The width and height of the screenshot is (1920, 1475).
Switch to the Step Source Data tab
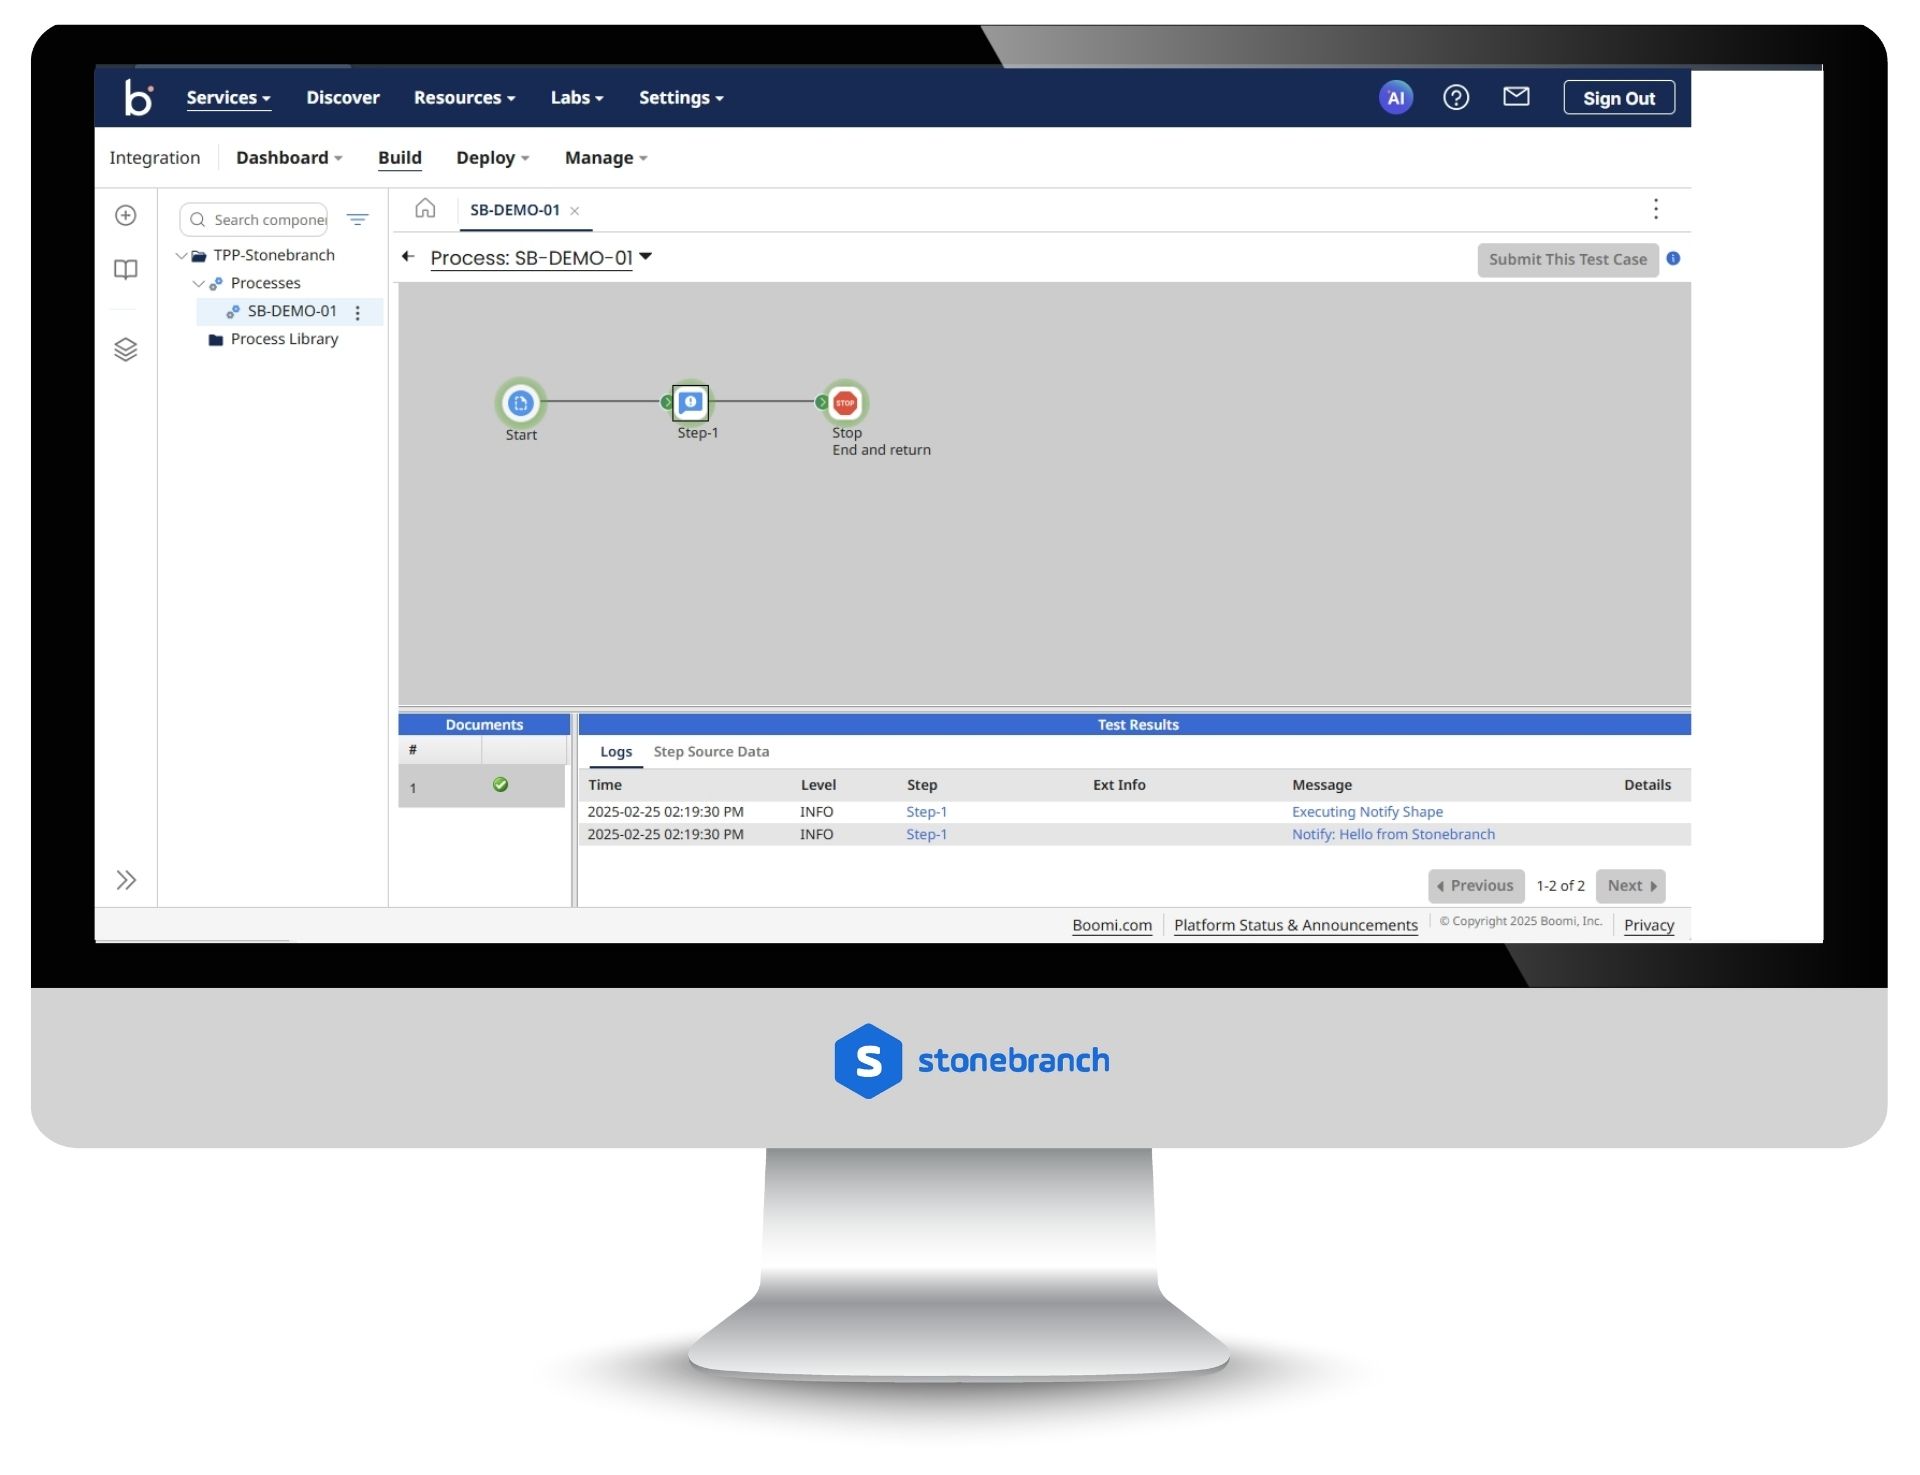coord(711,752)
